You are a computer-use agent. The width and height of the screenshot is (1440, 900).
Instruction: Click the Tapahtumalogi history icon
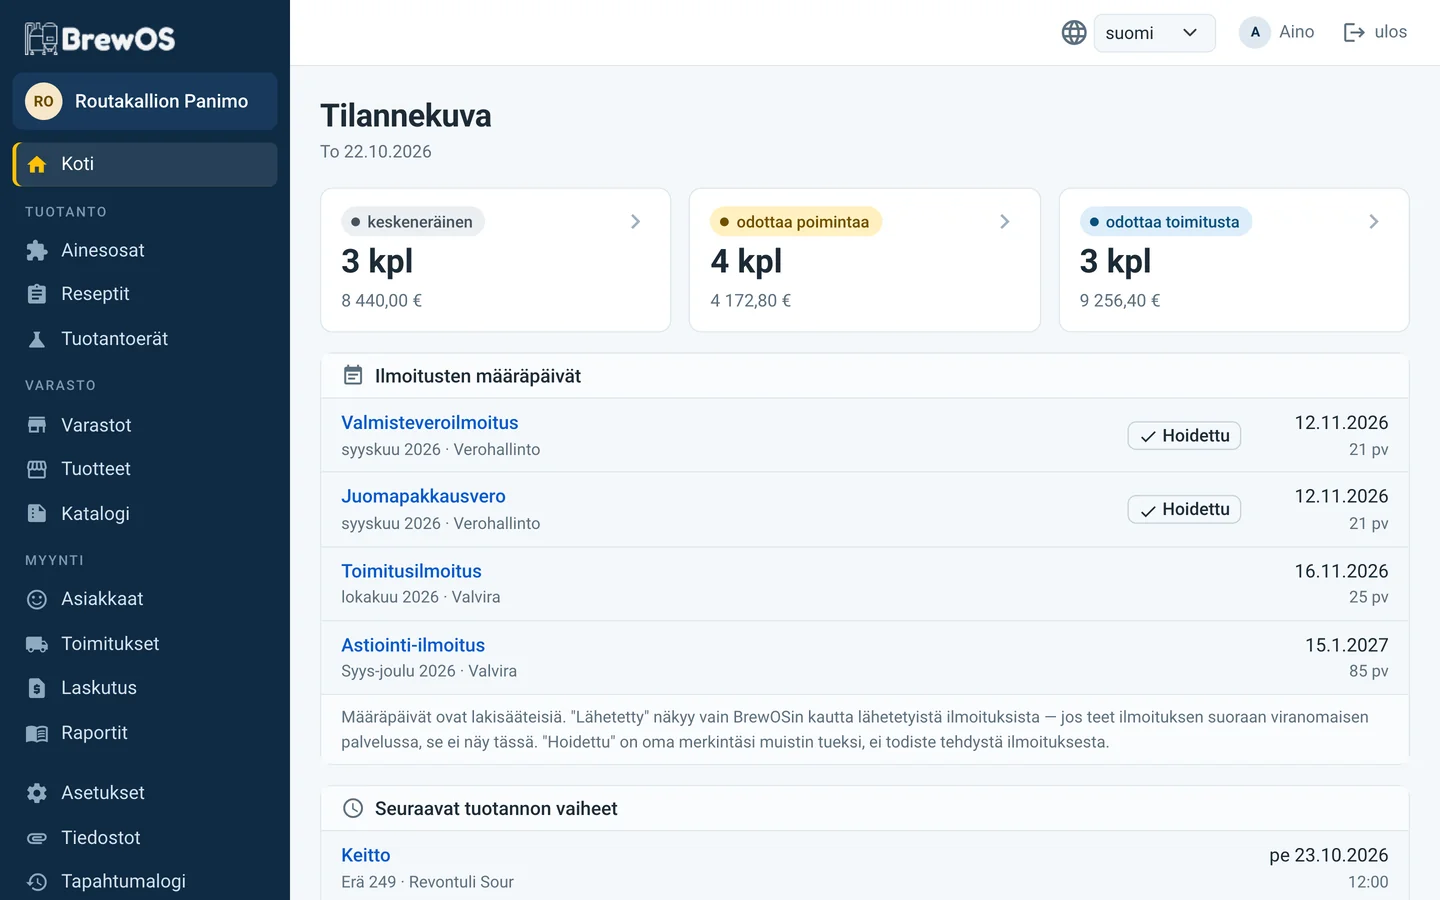point(37,881)
